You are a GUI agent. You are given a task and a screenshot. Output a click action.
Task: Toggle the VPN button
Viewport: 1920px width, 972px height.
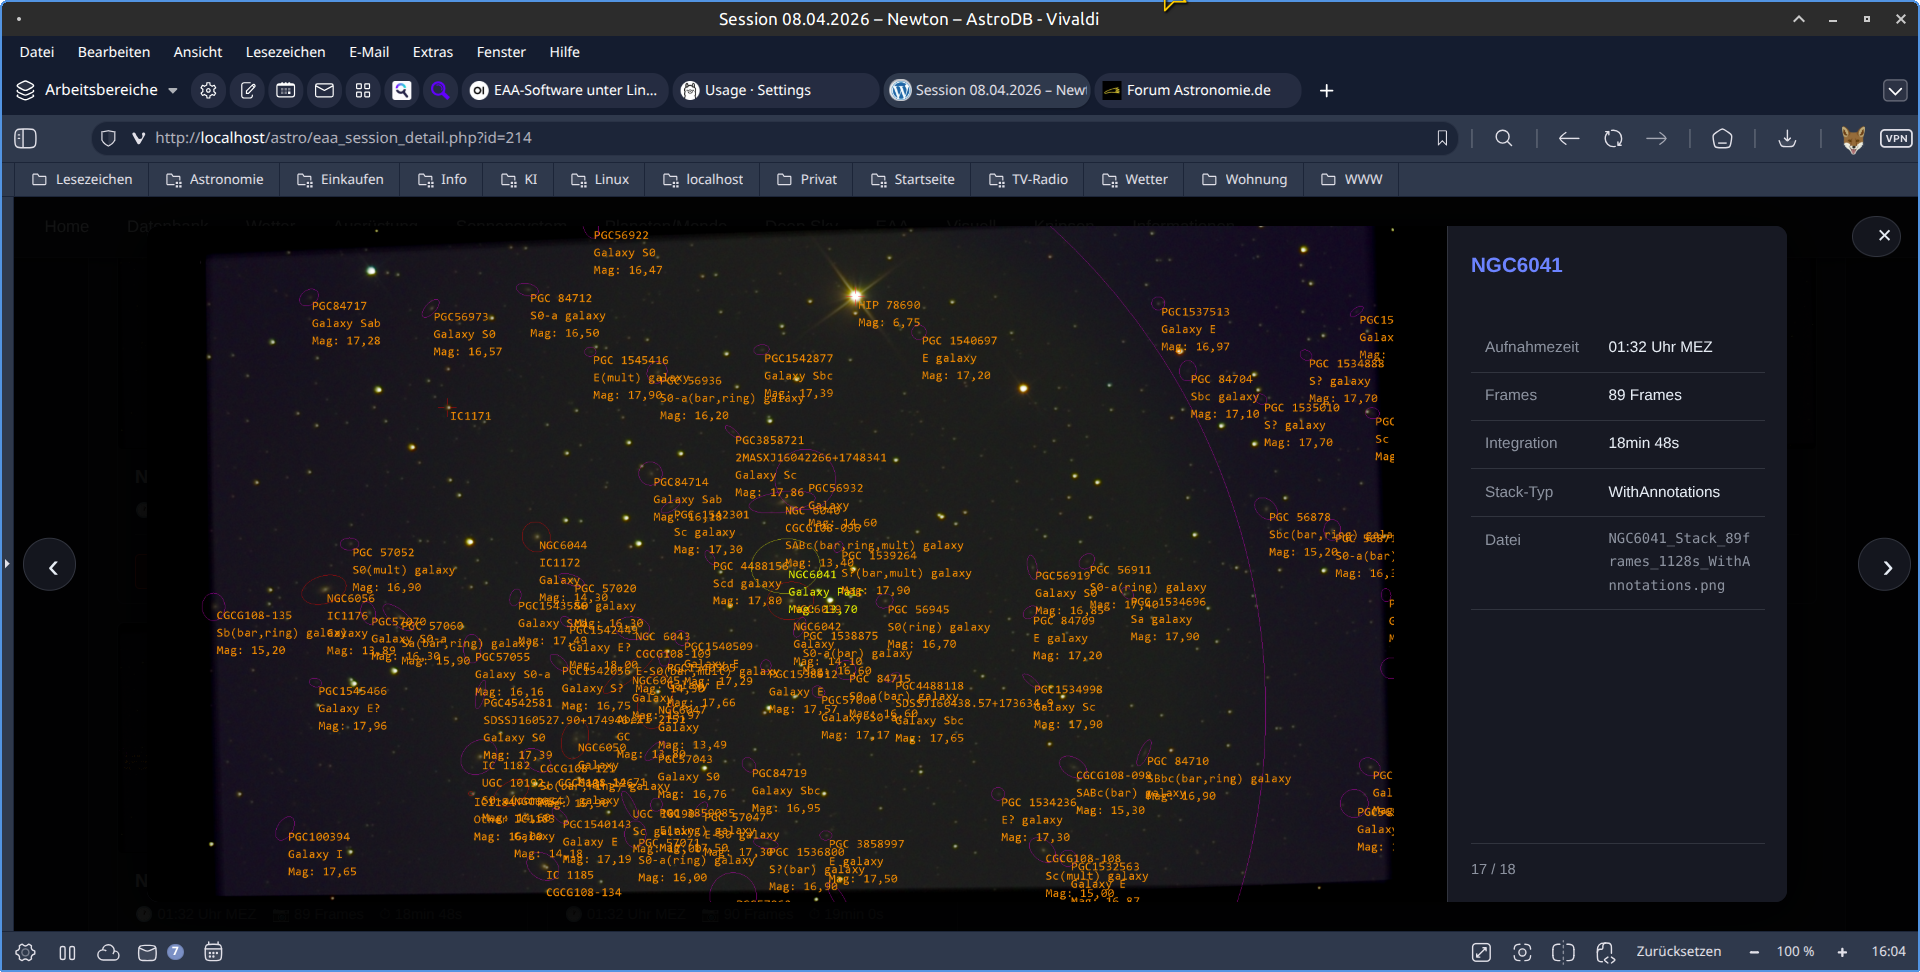click(1896, 138)
